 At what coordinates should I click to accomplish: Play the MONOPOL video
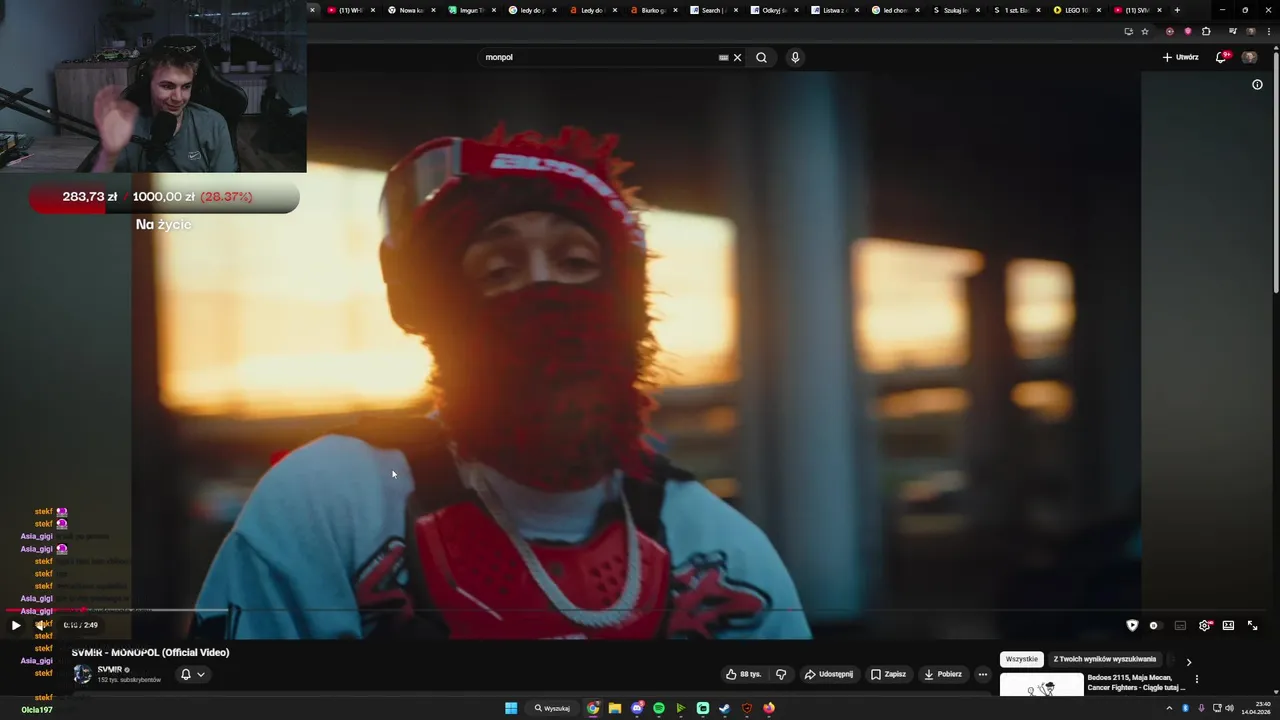[16, 625]
